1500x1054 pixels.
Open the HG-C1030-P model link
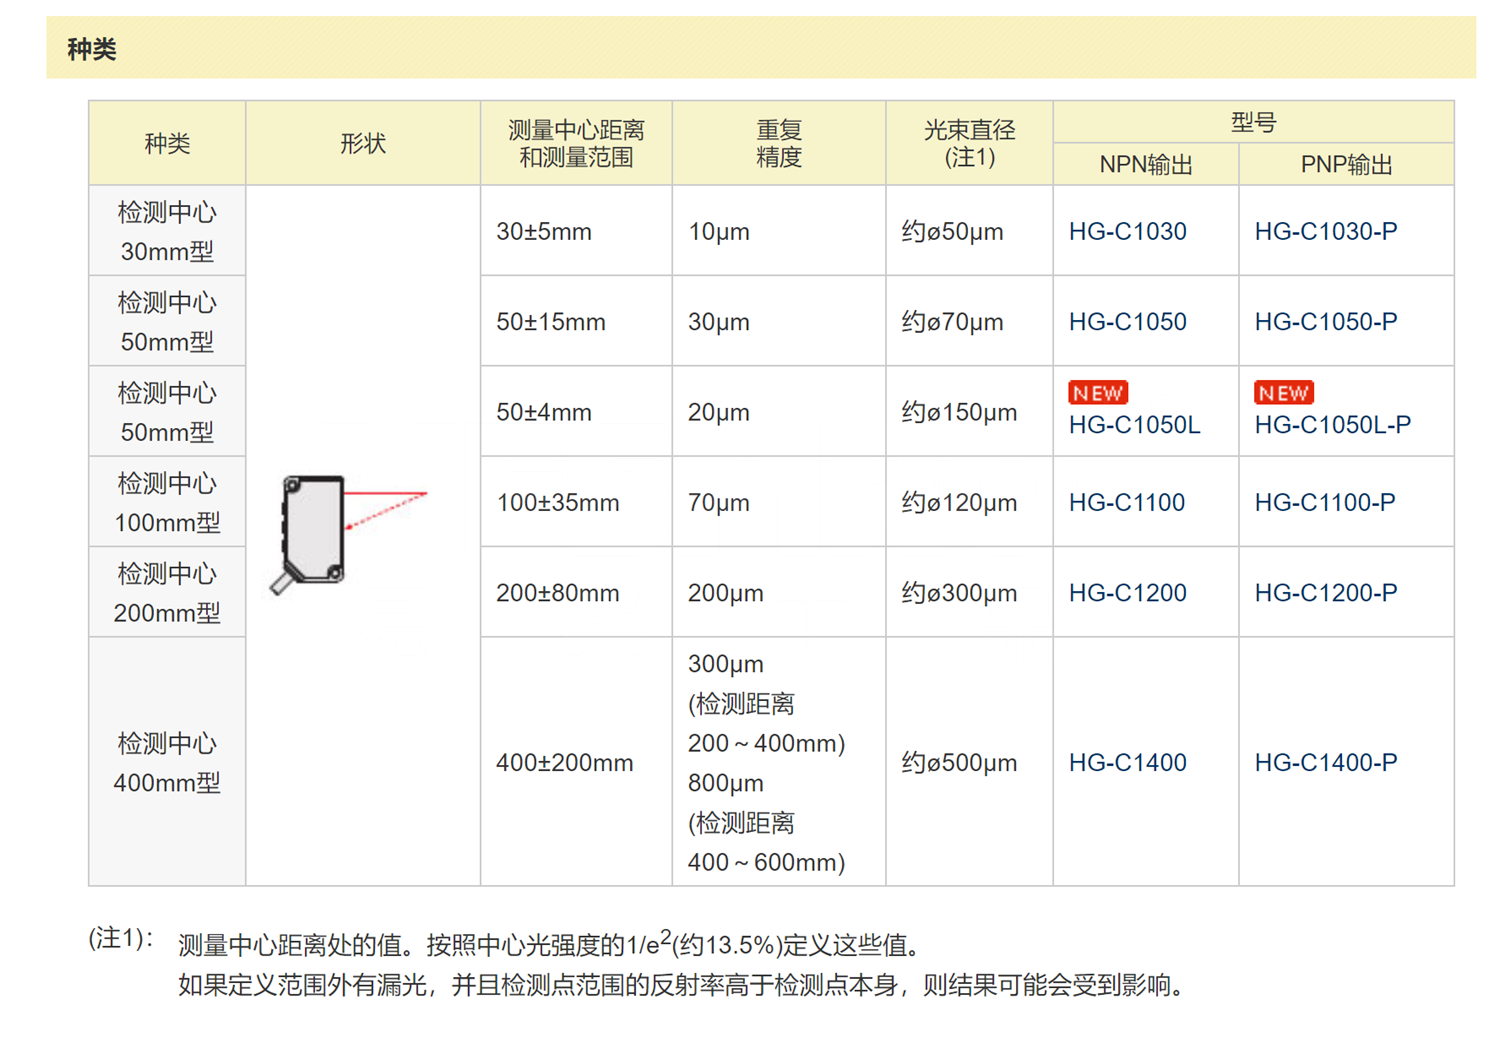click(x=1326, y=231)
